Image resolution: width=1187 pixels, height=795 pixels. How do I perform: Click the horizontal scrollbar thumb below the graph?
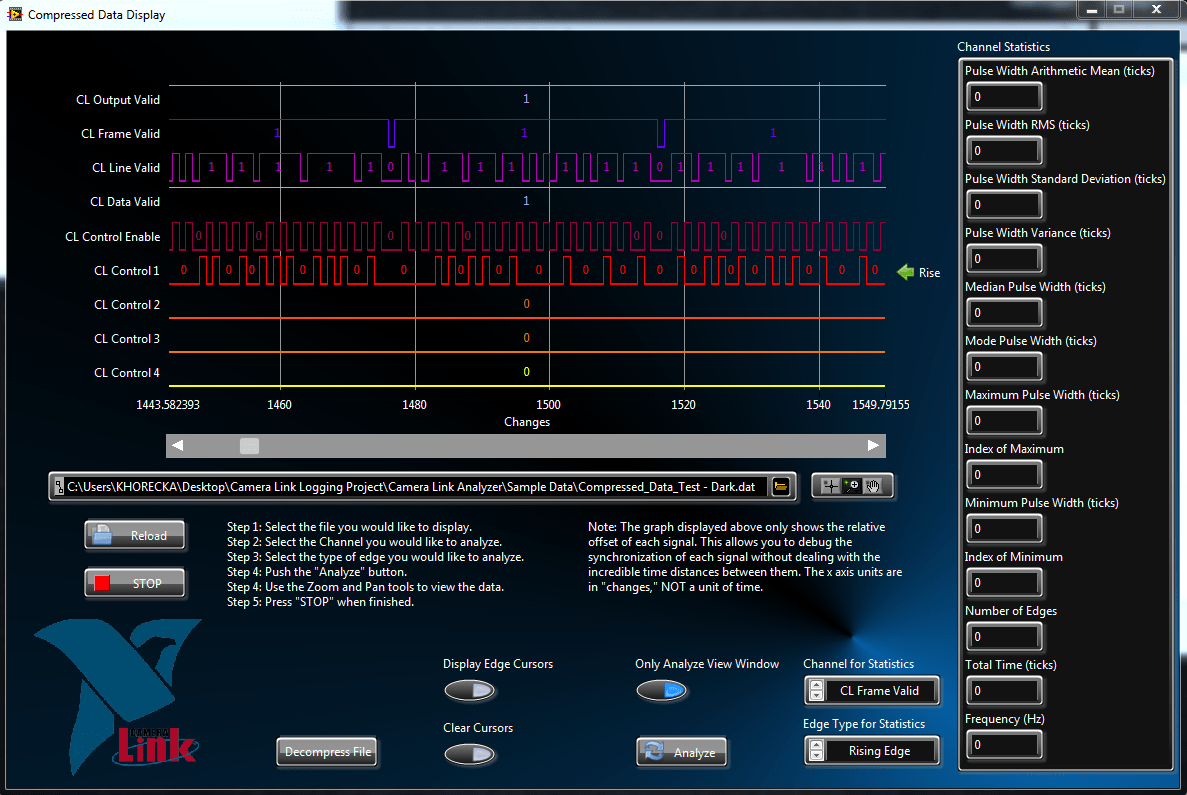[x=248, y=446]
